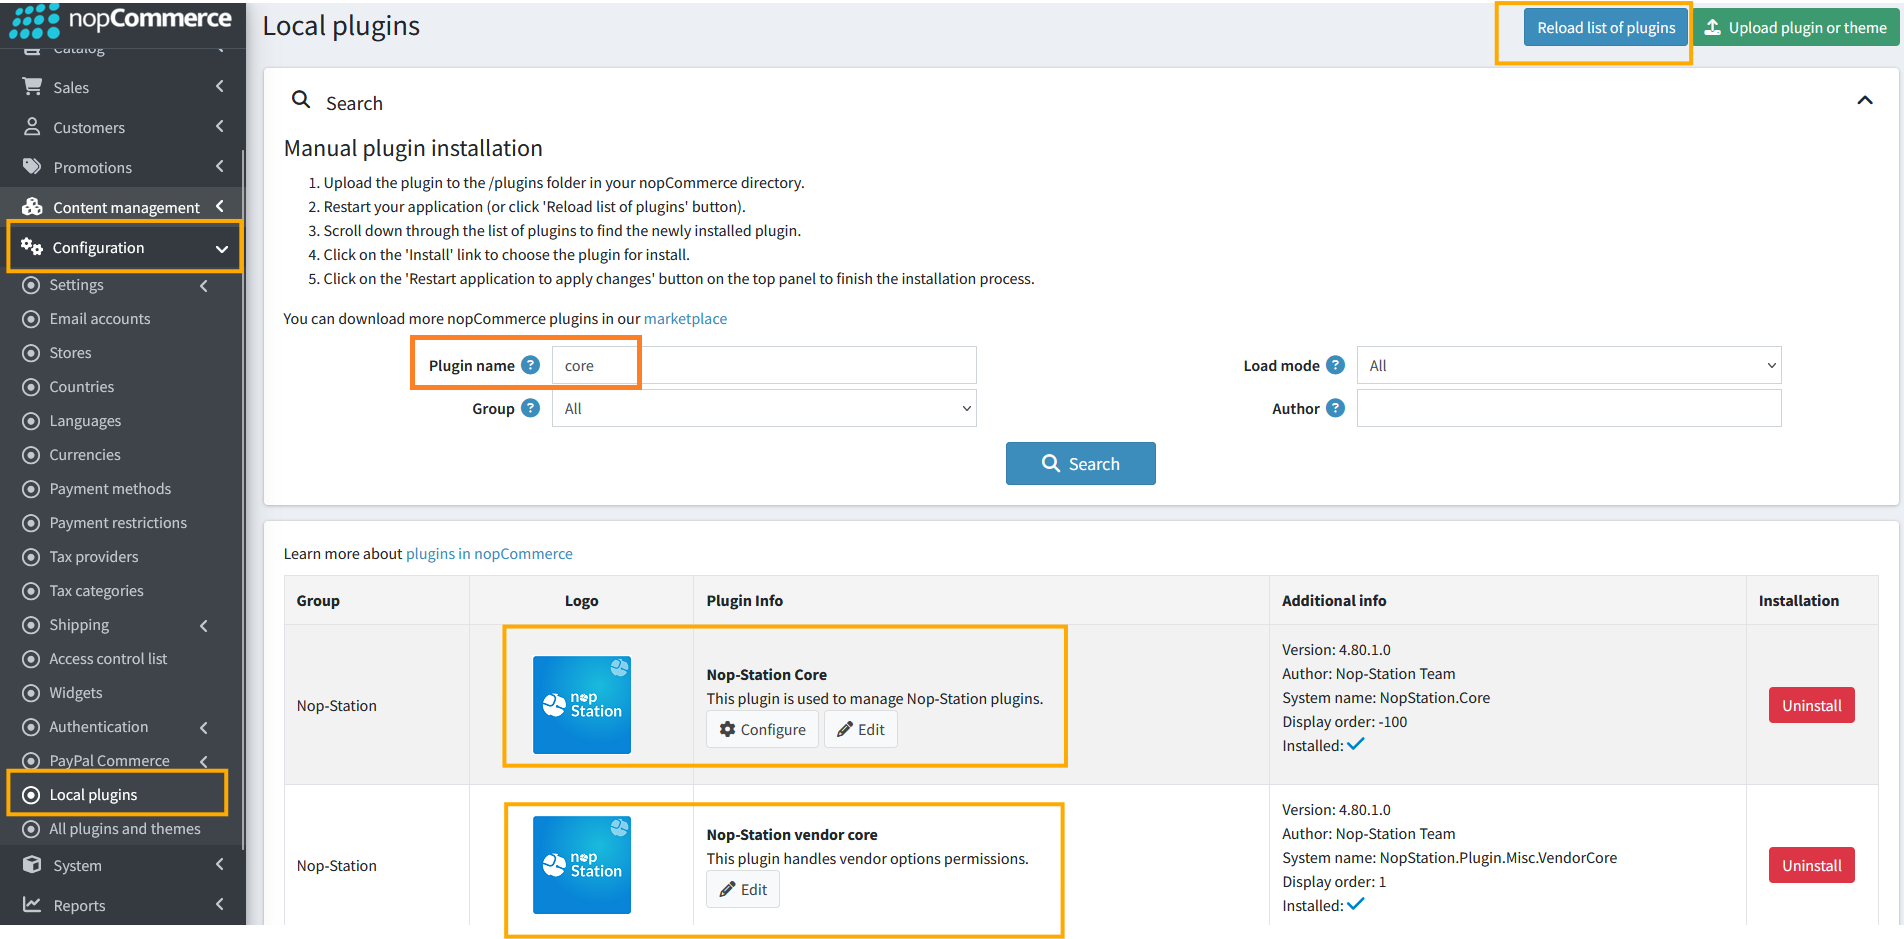Configure the Nop-Station Core plugin

[763, 730]
